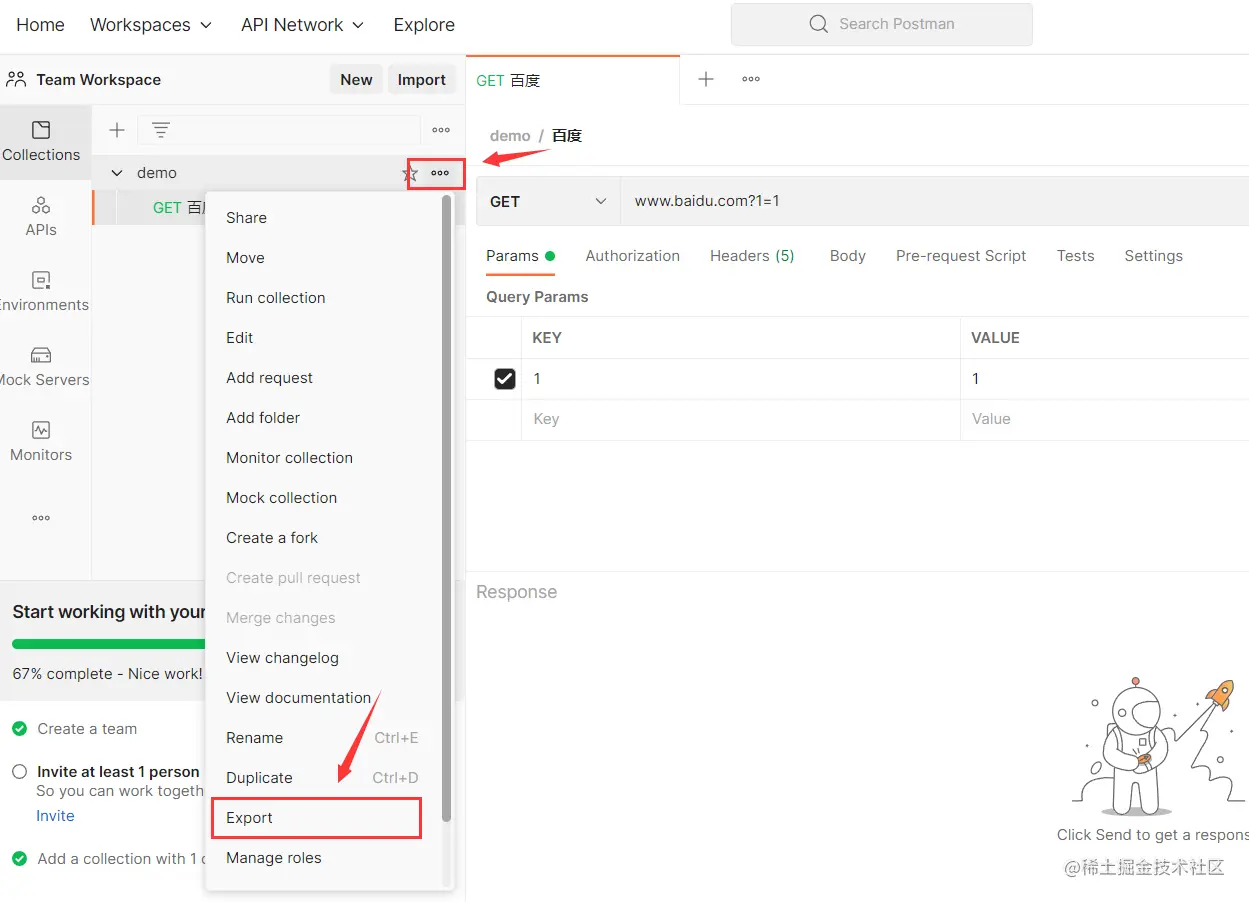Toggle the checkbox for param key 1
The image size is (1249, 902).
click(x=505, y=379)
